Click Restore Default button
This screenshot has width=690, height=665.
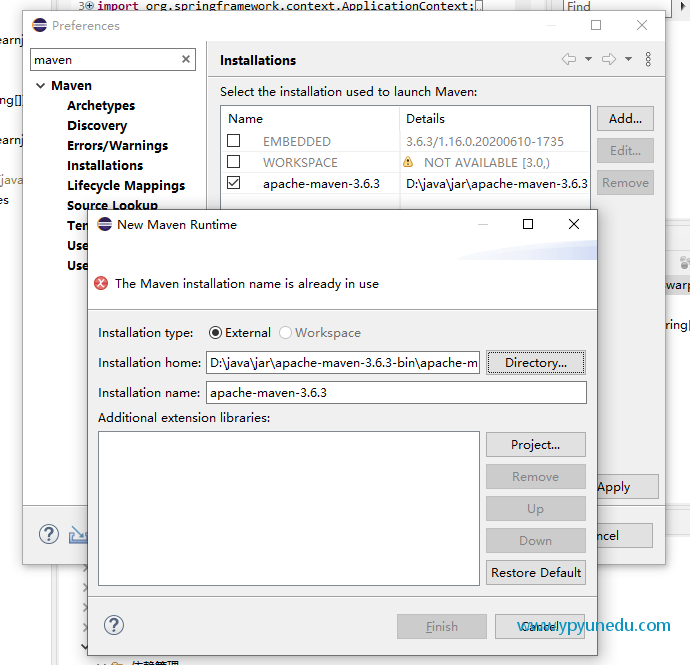point(536,573)
